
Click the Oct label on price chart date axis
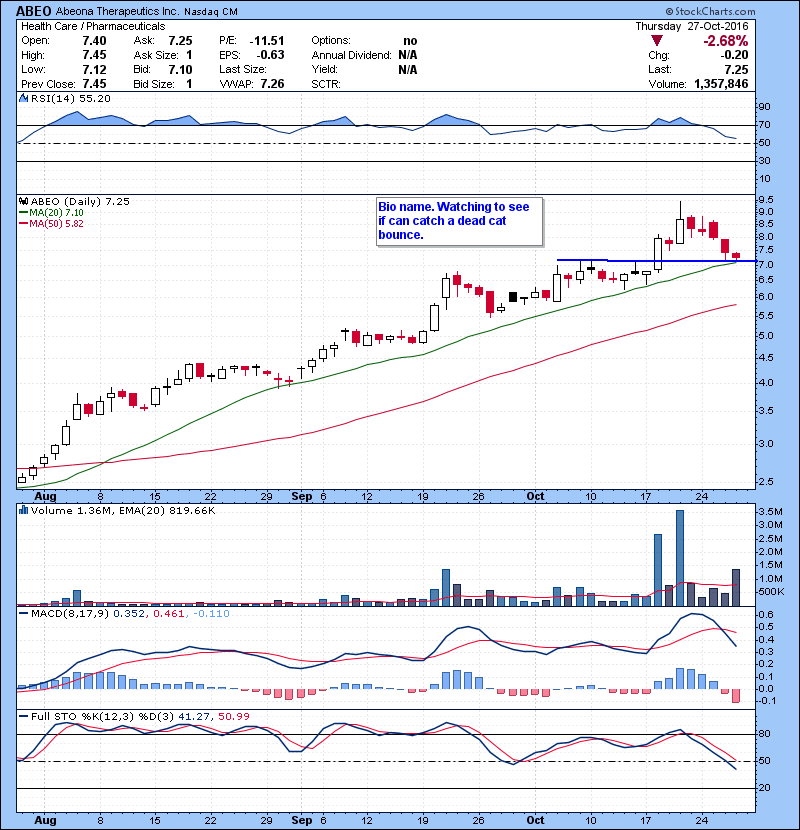coord(535,497)
